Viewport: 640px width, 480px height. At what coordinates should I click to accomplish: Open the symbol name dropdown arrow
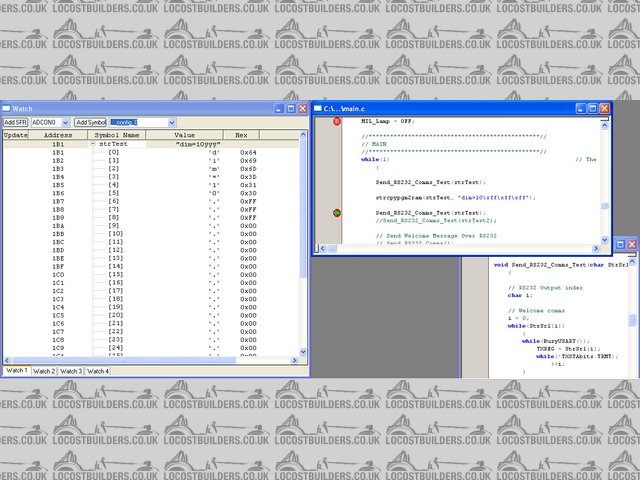[172, 122]
